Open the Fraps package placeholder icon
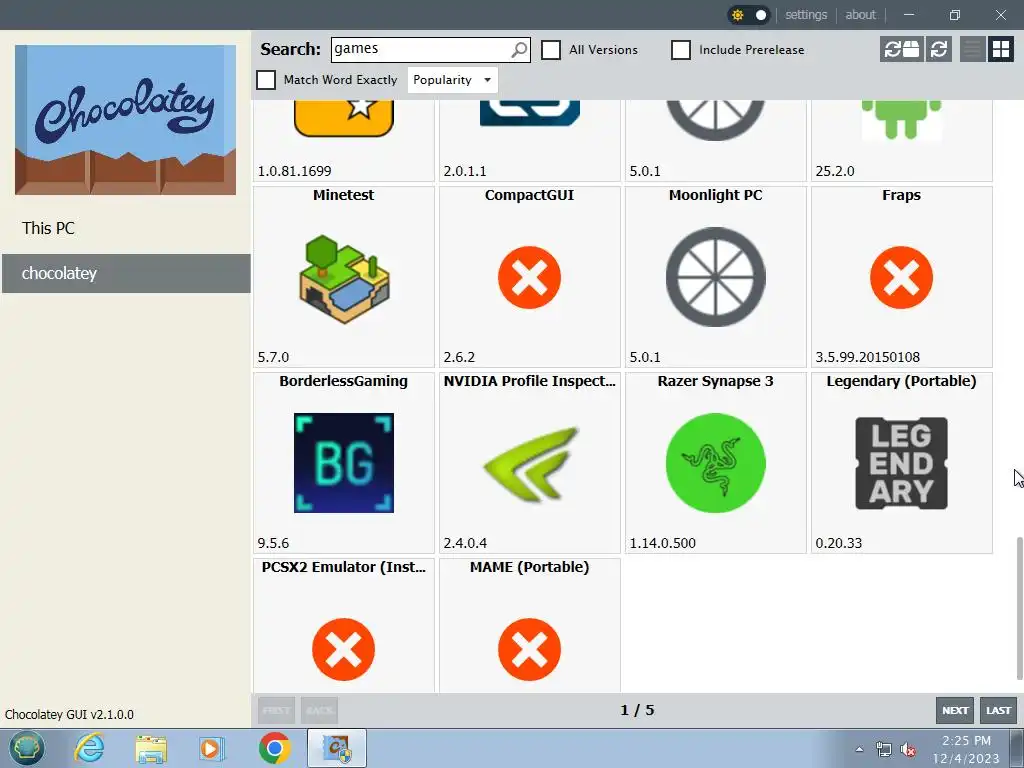The height and width of the screenshot is (768, 1024). [901, 278]
